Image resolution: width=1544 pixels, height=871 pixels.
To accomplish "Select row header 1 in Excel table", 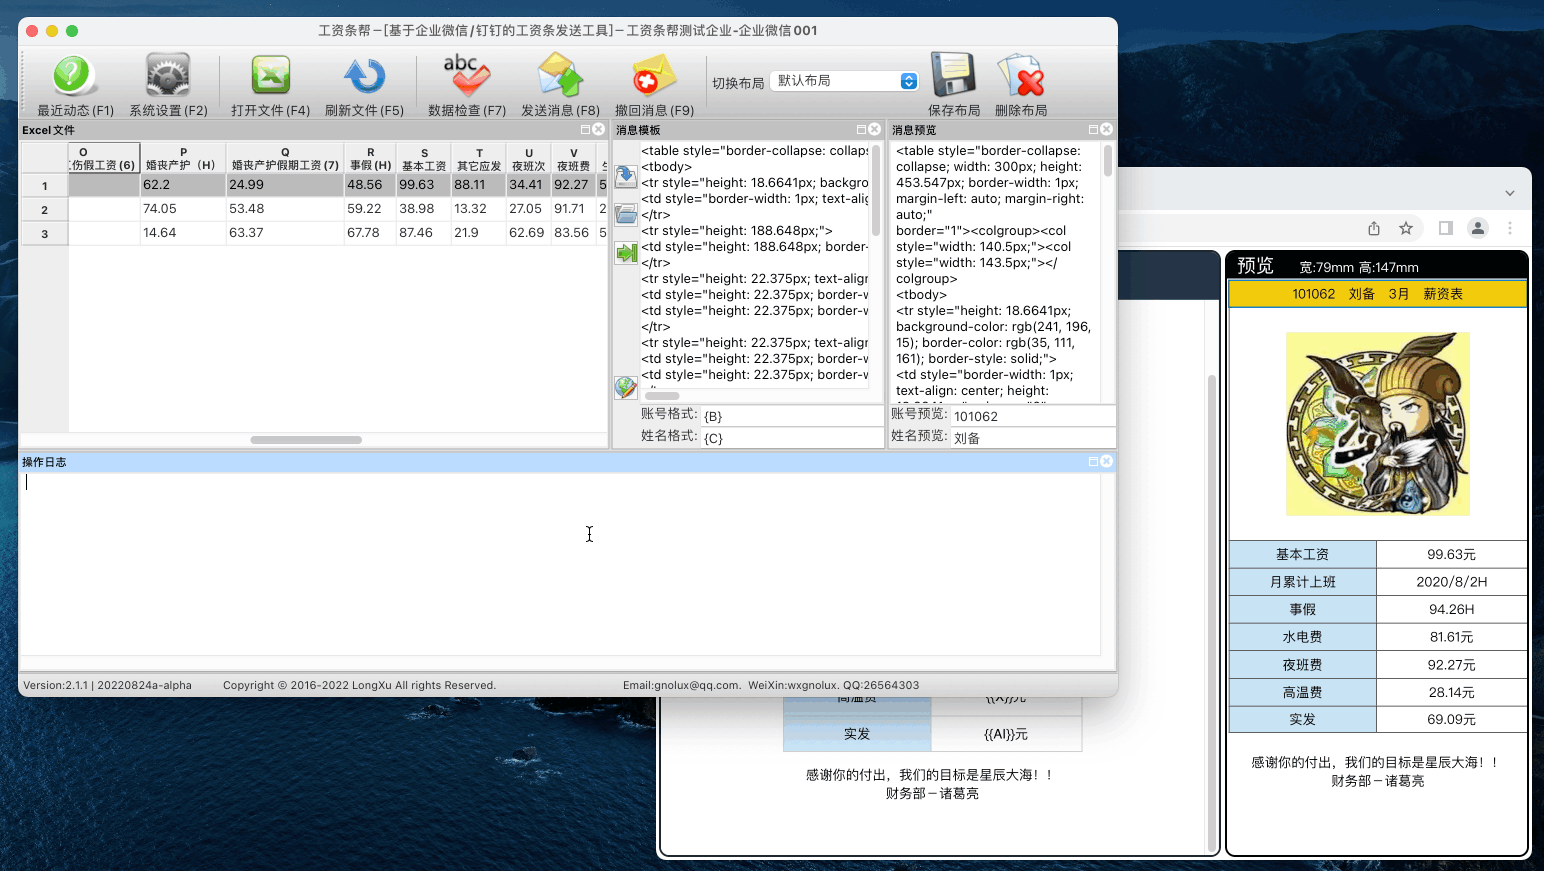I will tap(45, 185).
